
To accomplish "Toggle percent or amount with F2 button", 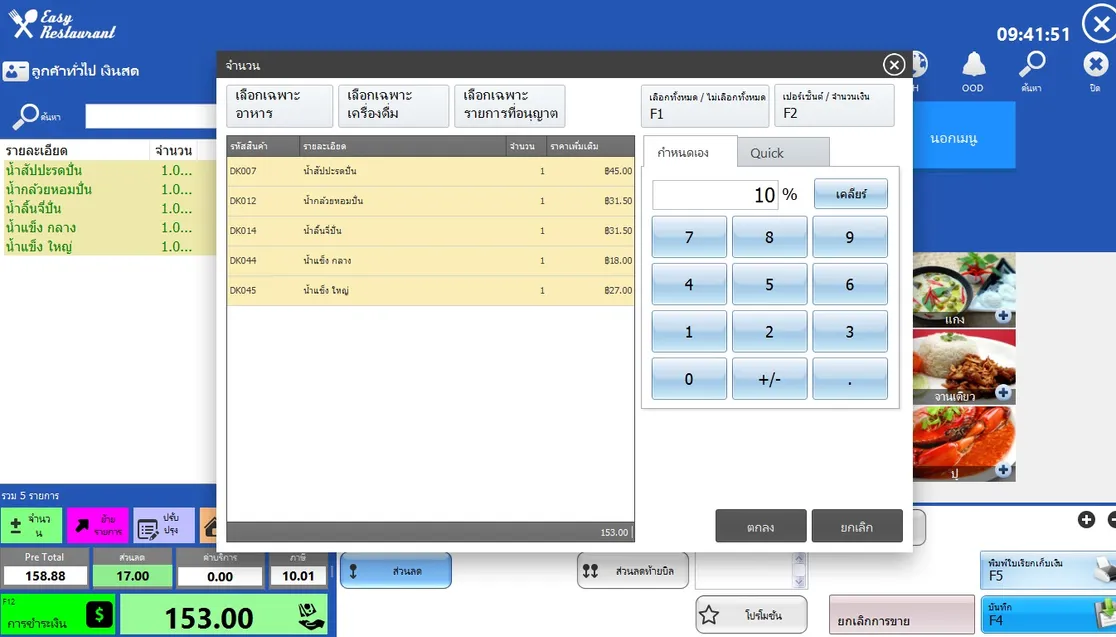I will pyautogui.click(x=834, y=106).
